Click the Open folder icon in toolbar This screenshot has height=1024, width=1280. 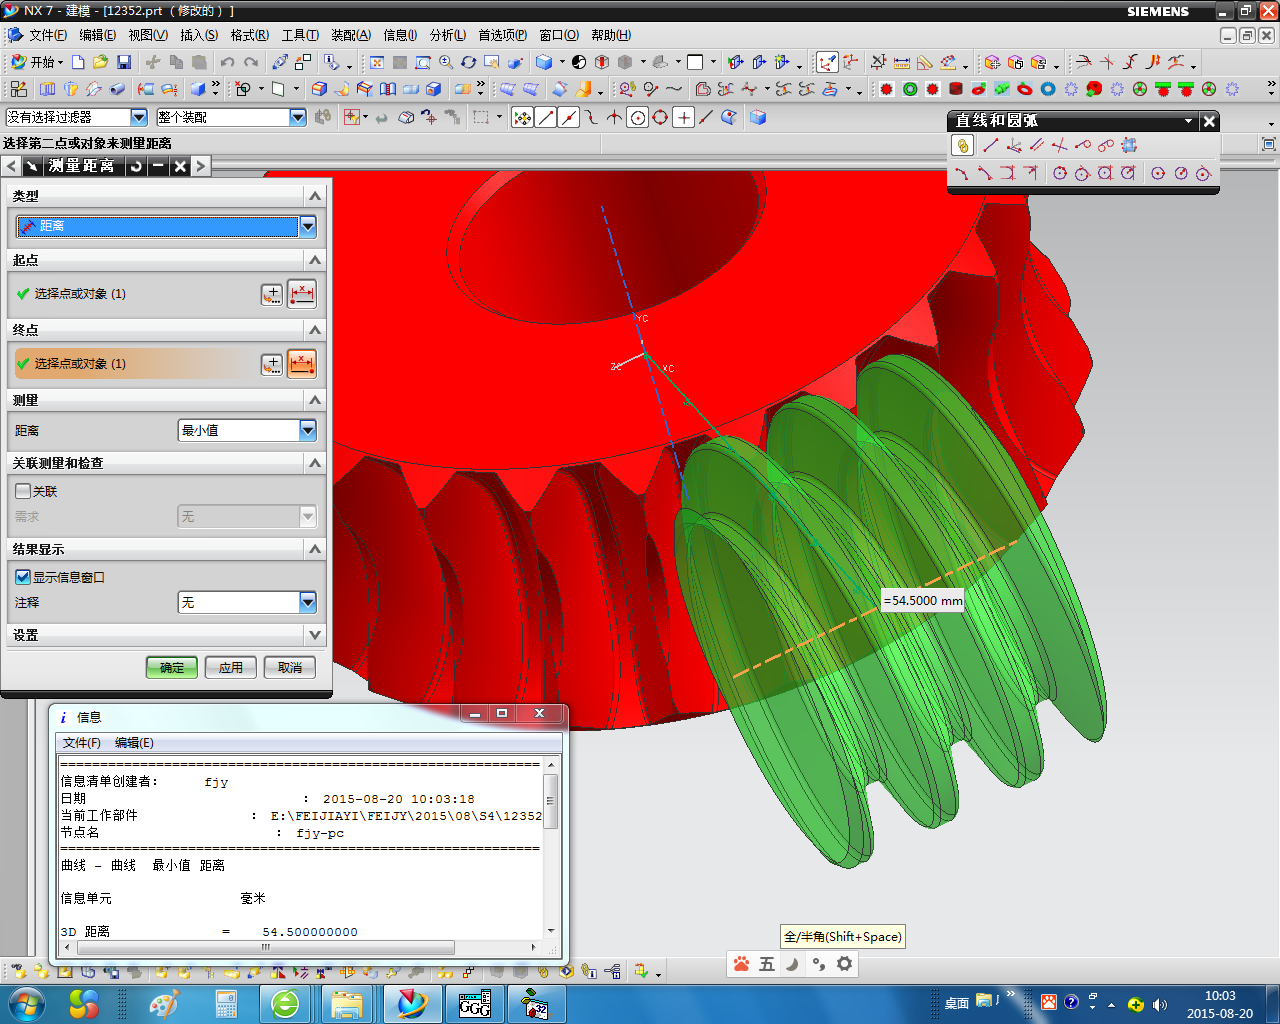(x=100, y=62)
